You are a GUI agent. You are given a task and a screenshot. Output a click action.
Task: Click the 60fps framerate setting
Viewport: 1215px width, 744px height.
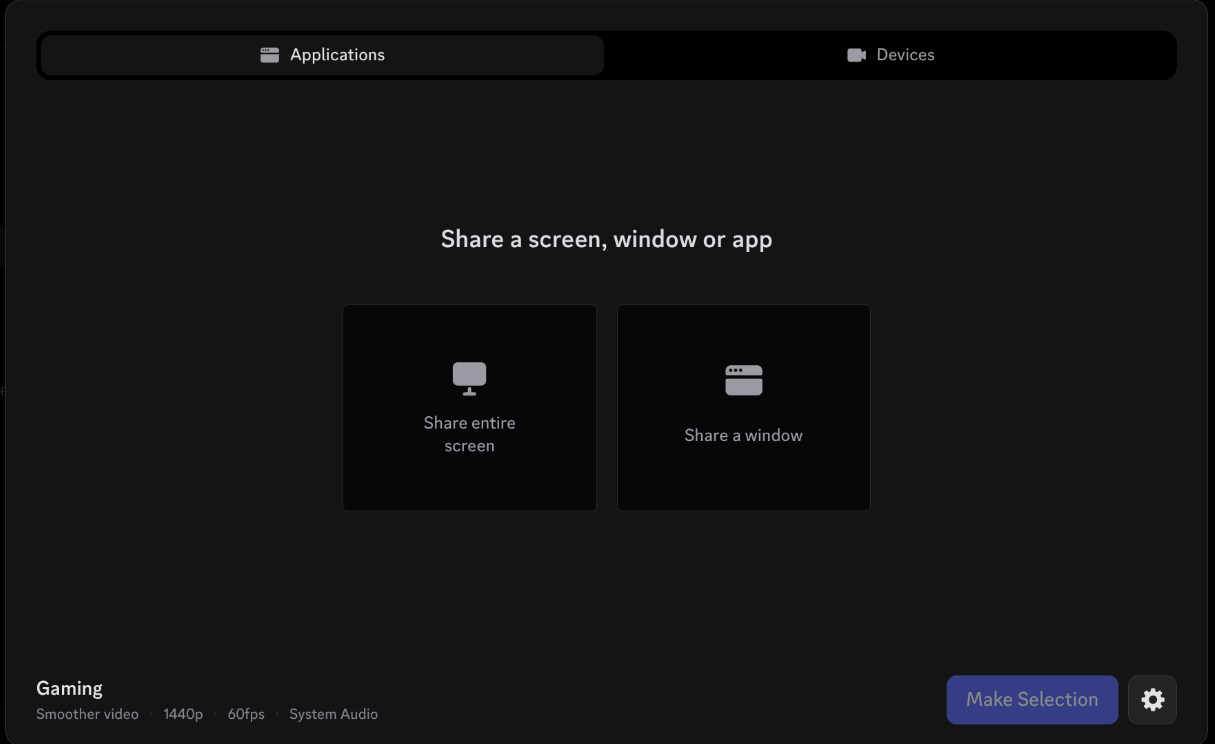pos(245,714)
